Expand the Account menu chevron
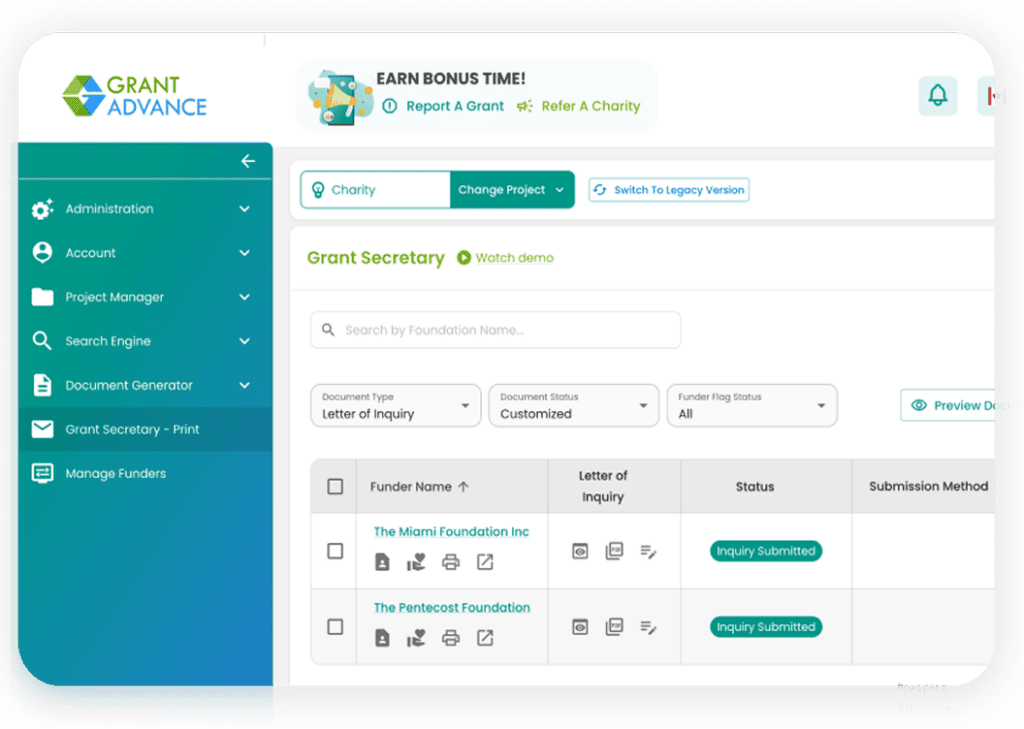The height and width of the screenshot is (729, 1024). point(244,253)
